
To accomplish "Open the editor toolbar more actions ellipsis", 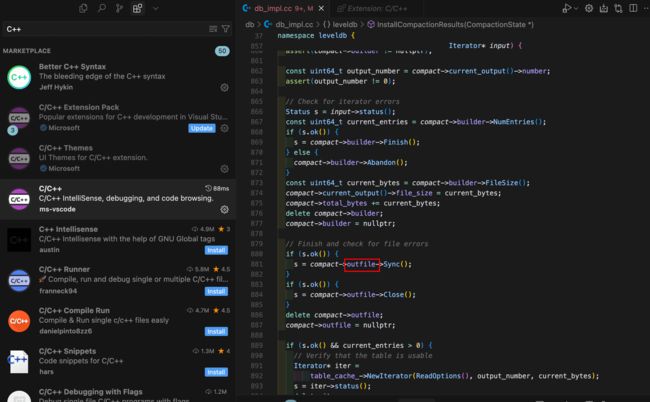I will pyautogui.click(x=647, y=8).
